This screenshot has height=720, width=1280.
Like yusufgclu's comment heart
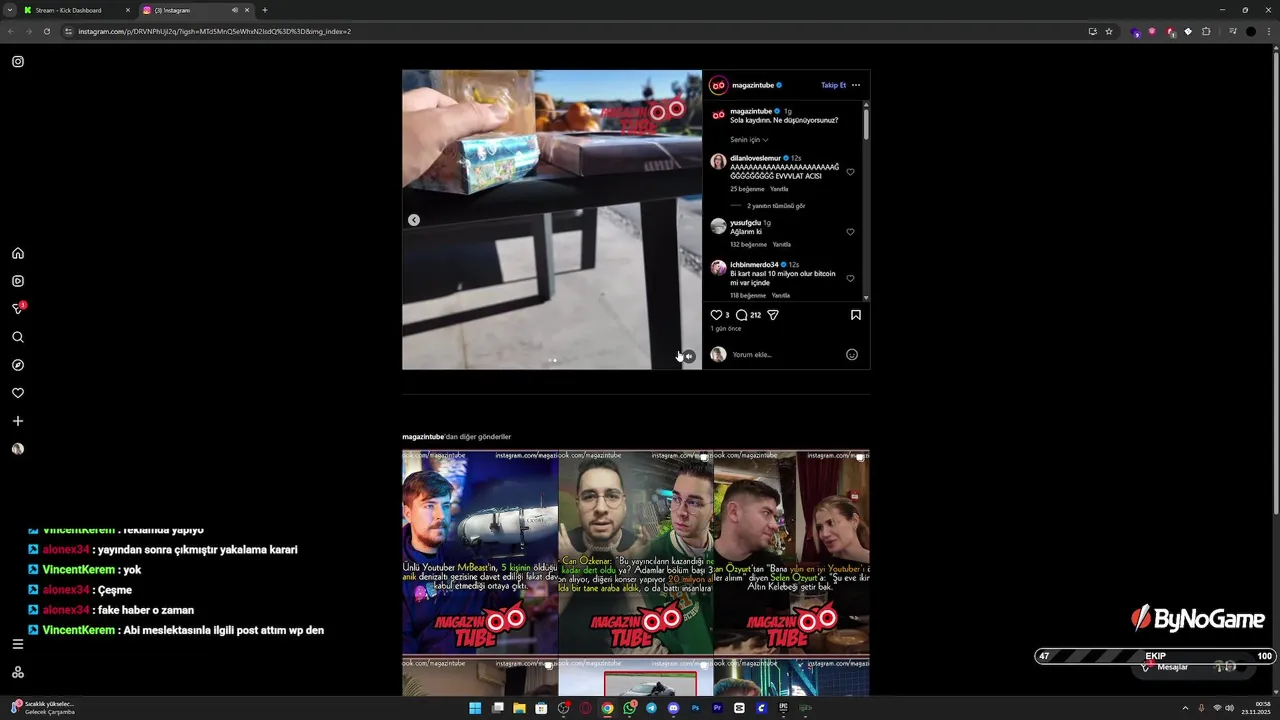click(x=850, y=232)
